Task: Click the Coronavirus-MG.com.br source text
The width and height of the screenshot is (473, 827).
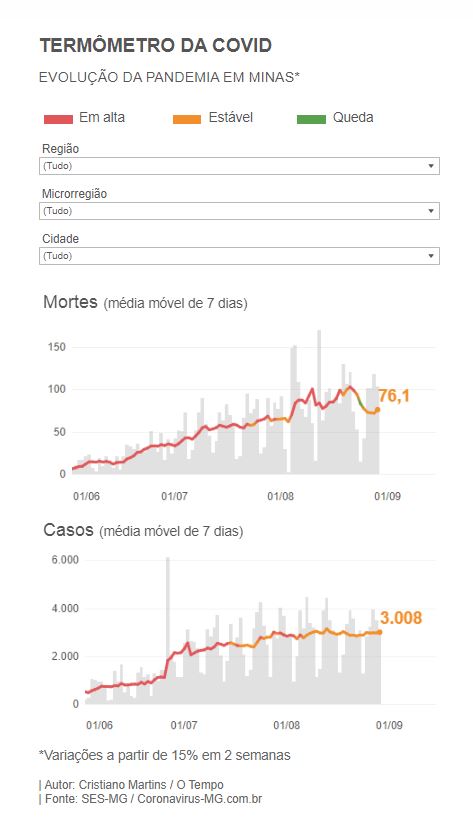Action: pyautogui.click(x=200, y=799)
